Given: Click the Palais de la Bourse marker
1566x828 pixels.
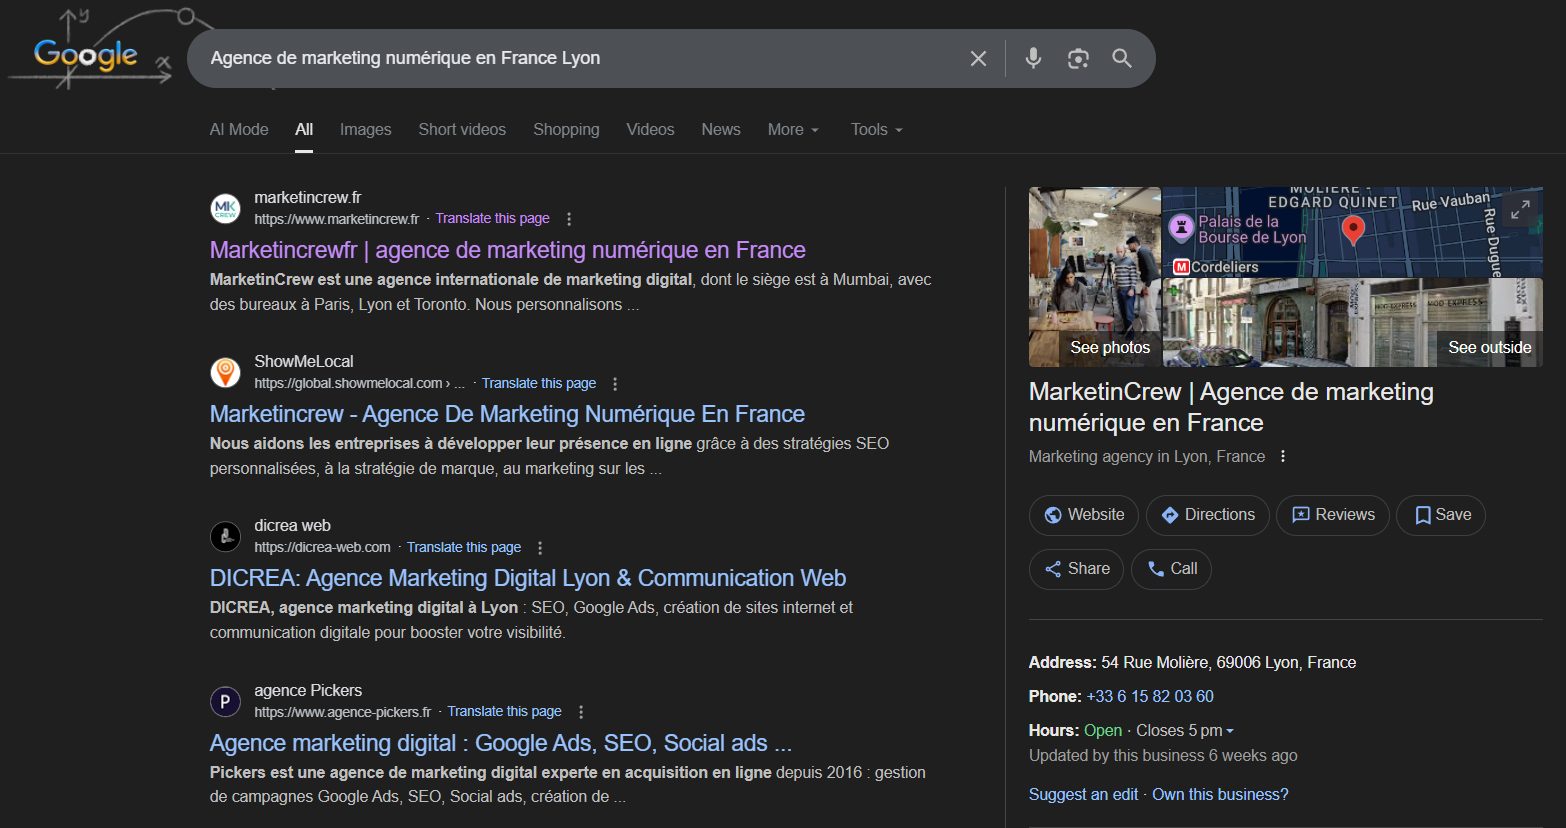Looking at the screenshot, I should (1181, 229).
